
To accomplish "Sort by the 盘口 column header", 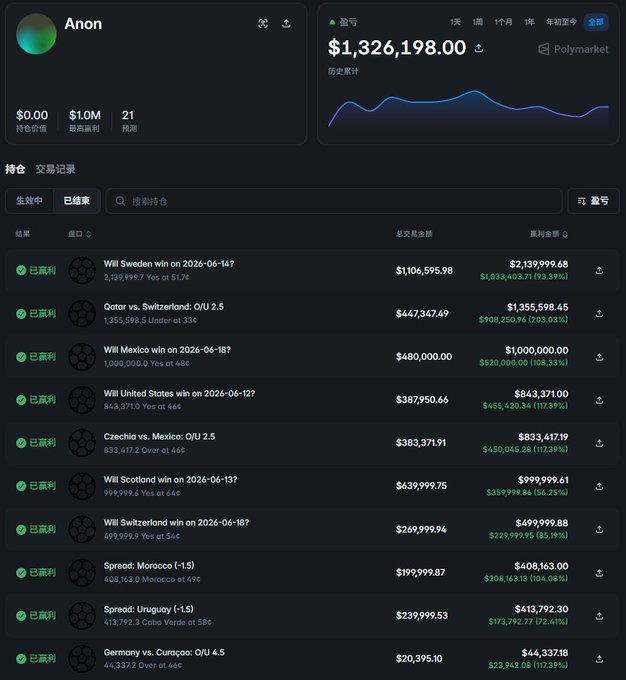I will [79, 234].
